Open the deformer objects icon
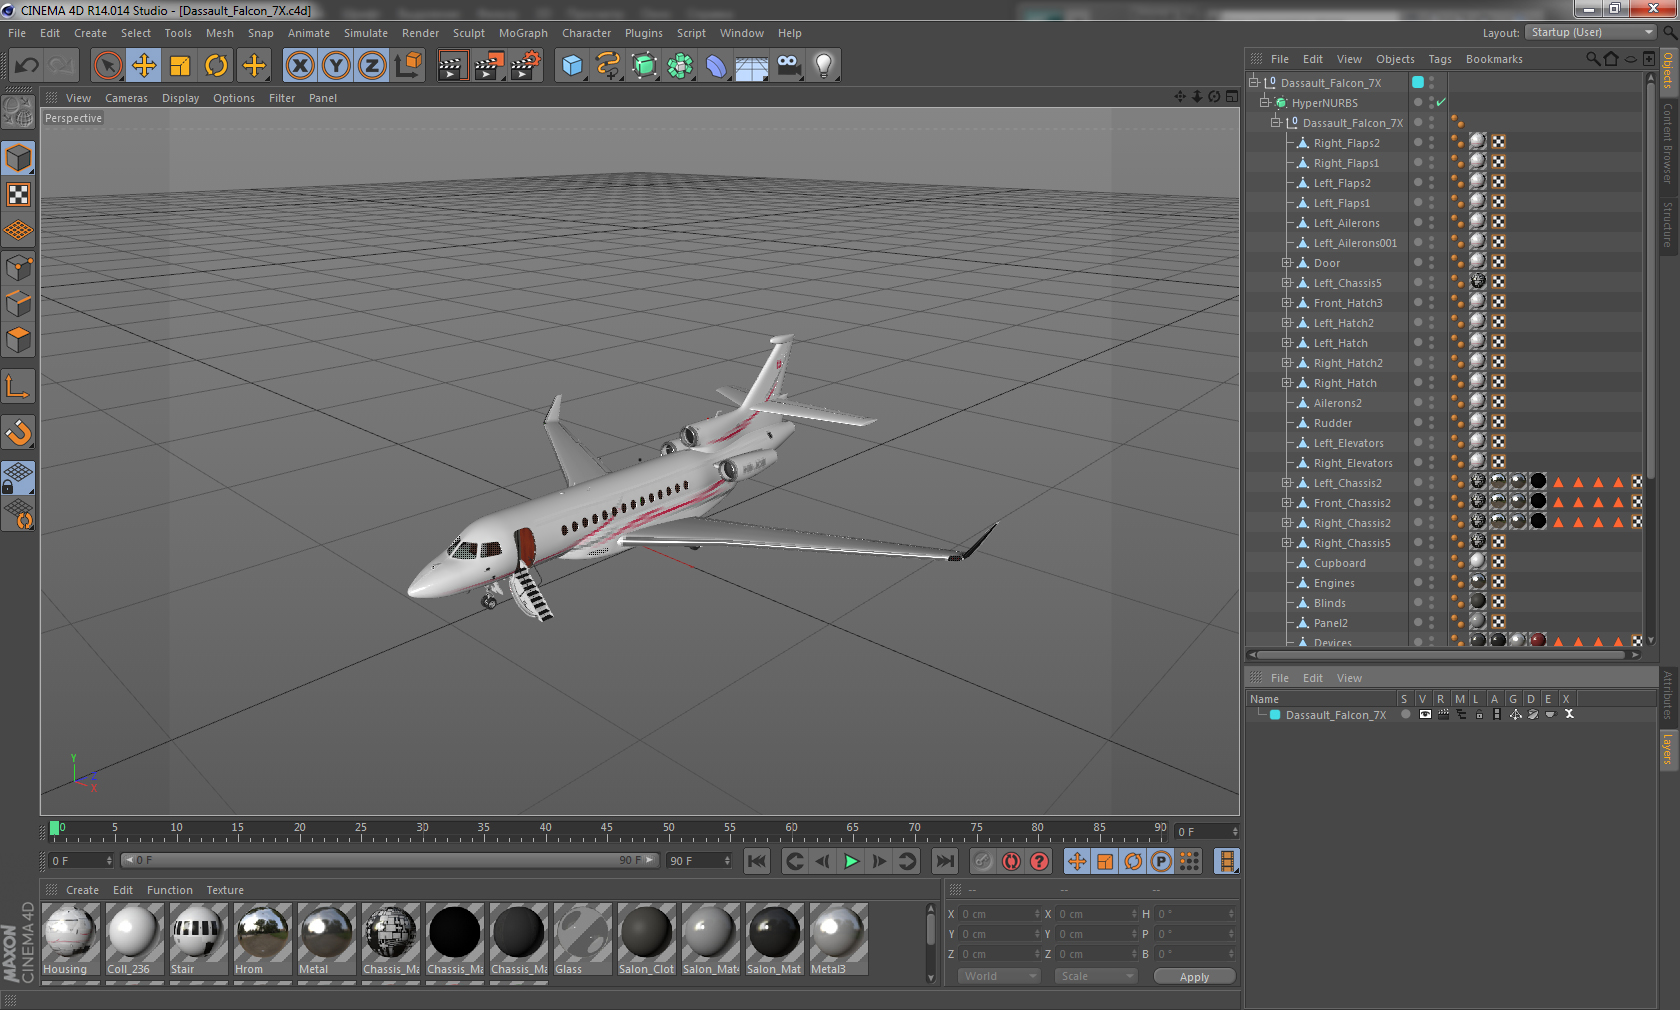 pyautogui.click(x=716, y=66)
